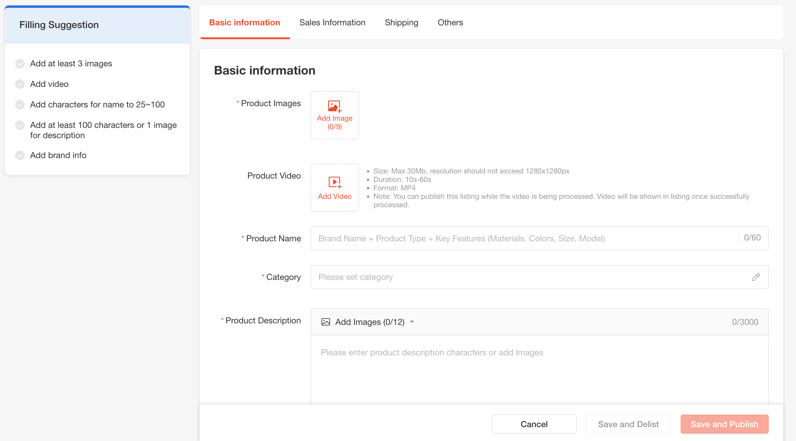The width and height of the screenshot is (796, 441).
Task: Click the Save and Publish button
Action: click(x=724, y=424)
